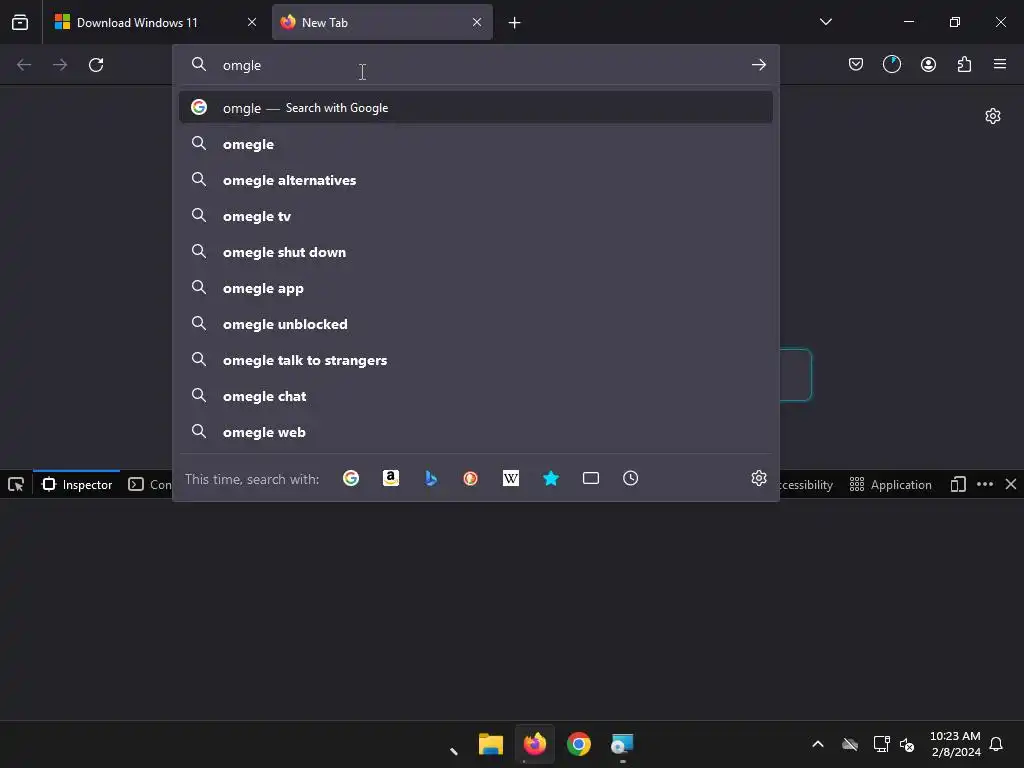Reload the current page
1024x768 pixels.
tap(96, 65)
